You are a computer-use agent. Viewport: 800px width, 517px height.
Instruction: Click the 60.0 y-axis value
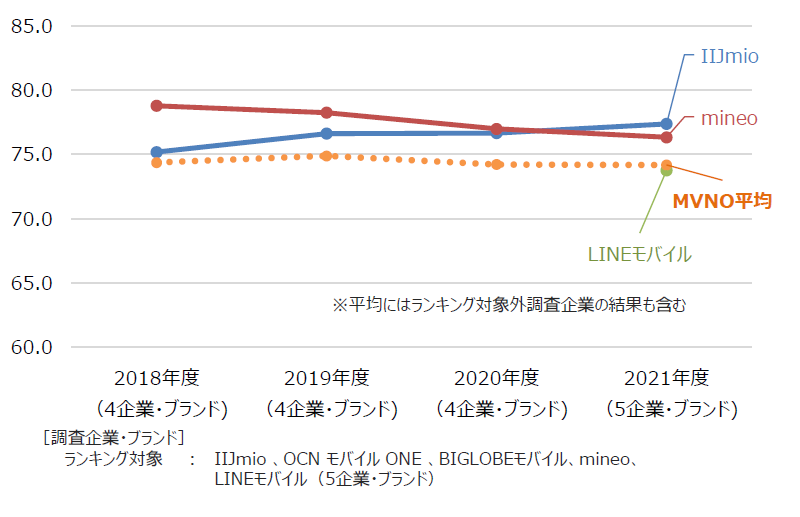coord(32,348)
